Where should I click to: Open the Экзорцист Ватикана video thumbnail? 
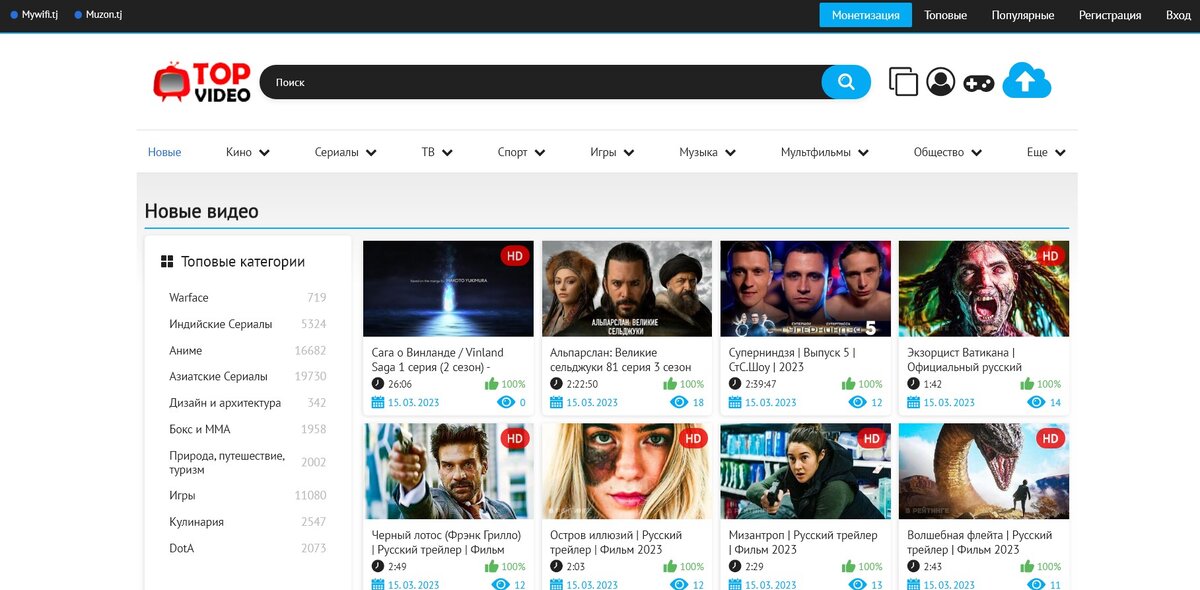pyautogui.click(x=984, y=289)
